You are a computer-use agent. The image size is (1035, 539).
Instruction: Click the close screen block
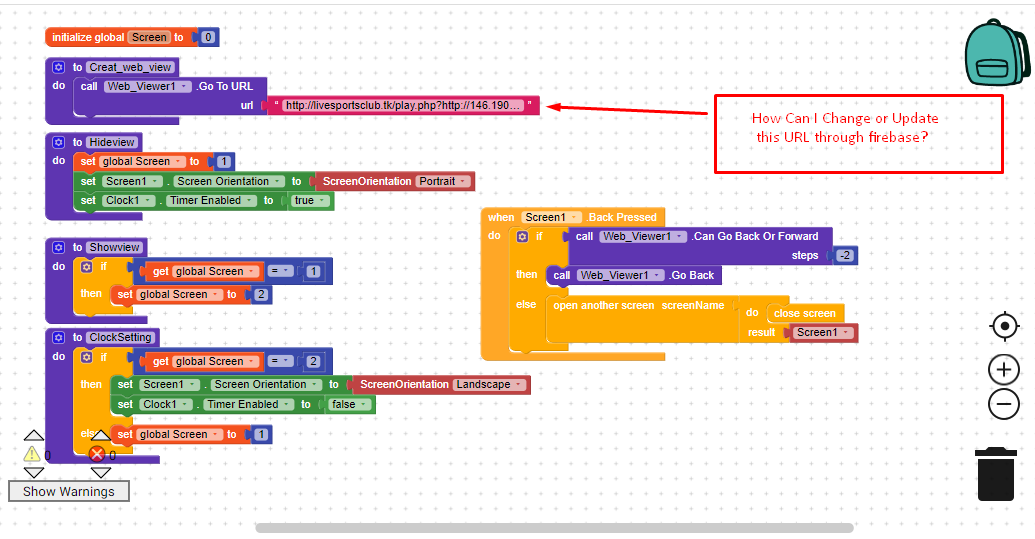[804, 313]
